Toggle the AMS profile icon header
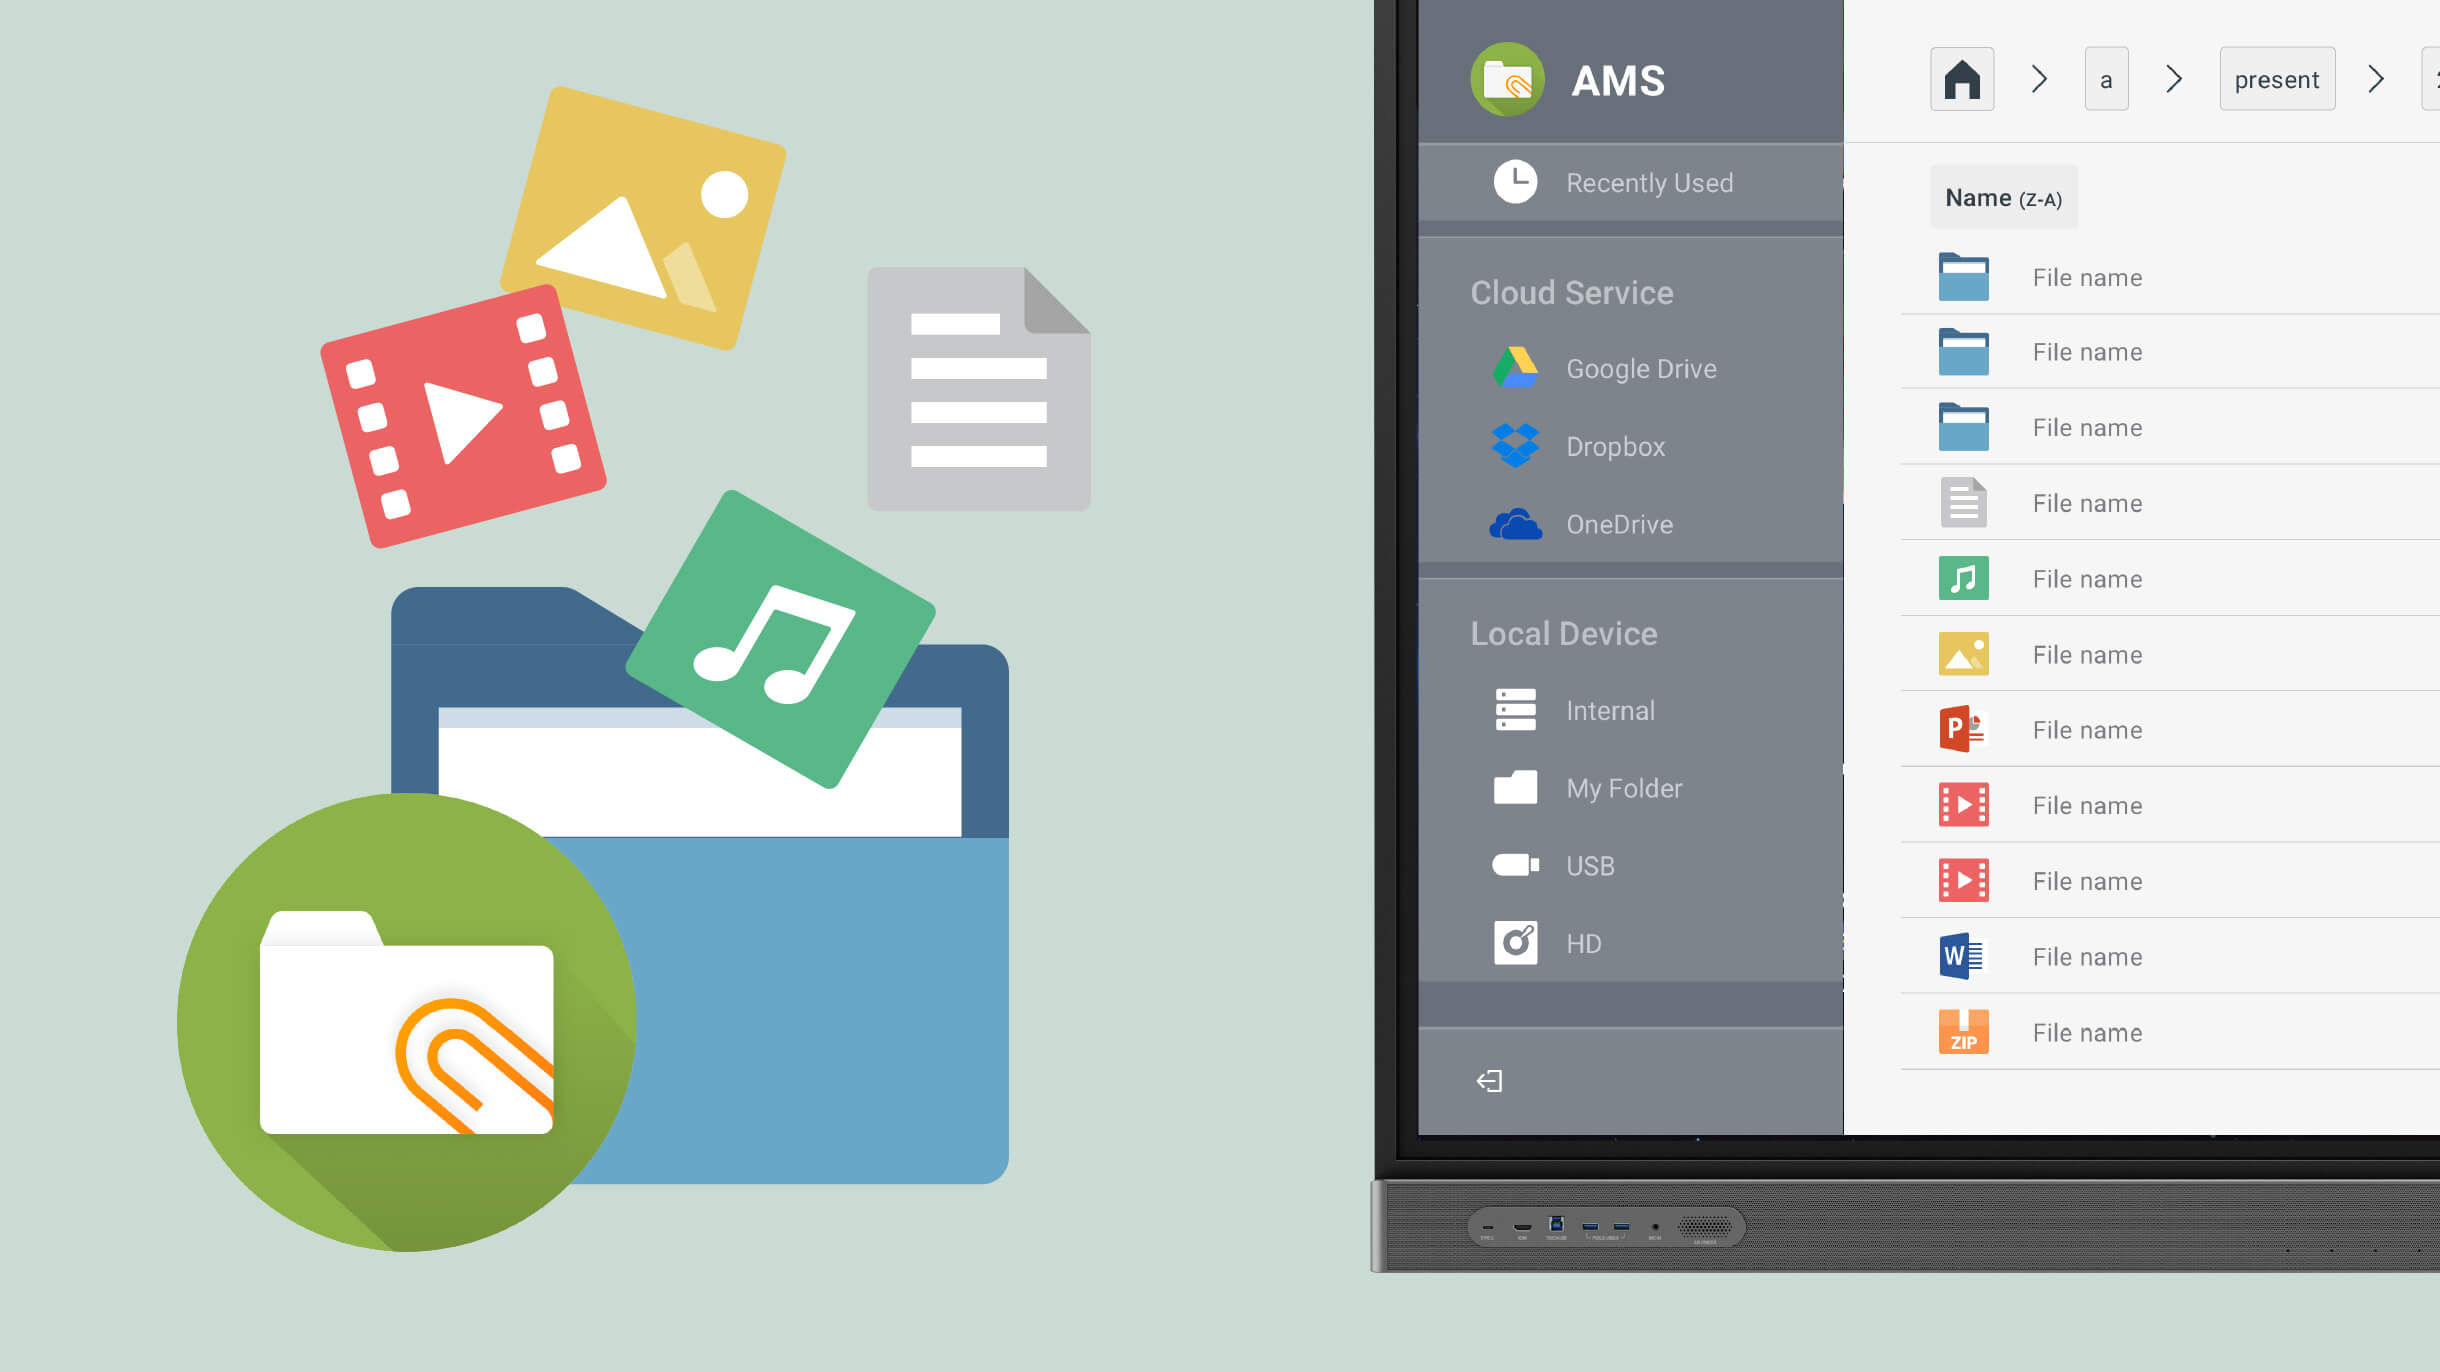This screenshot has width=2440, height=1372. tap(1508, 79)
